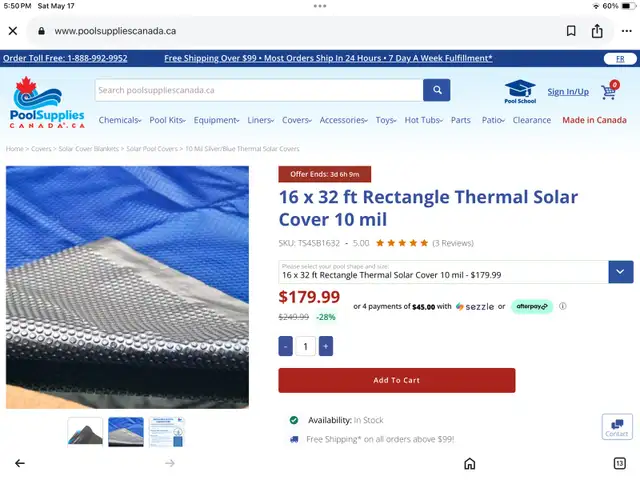The height and width of the screenshot is (480, 640).
Task: Click the sezzle logo
Action: [475, 307]
